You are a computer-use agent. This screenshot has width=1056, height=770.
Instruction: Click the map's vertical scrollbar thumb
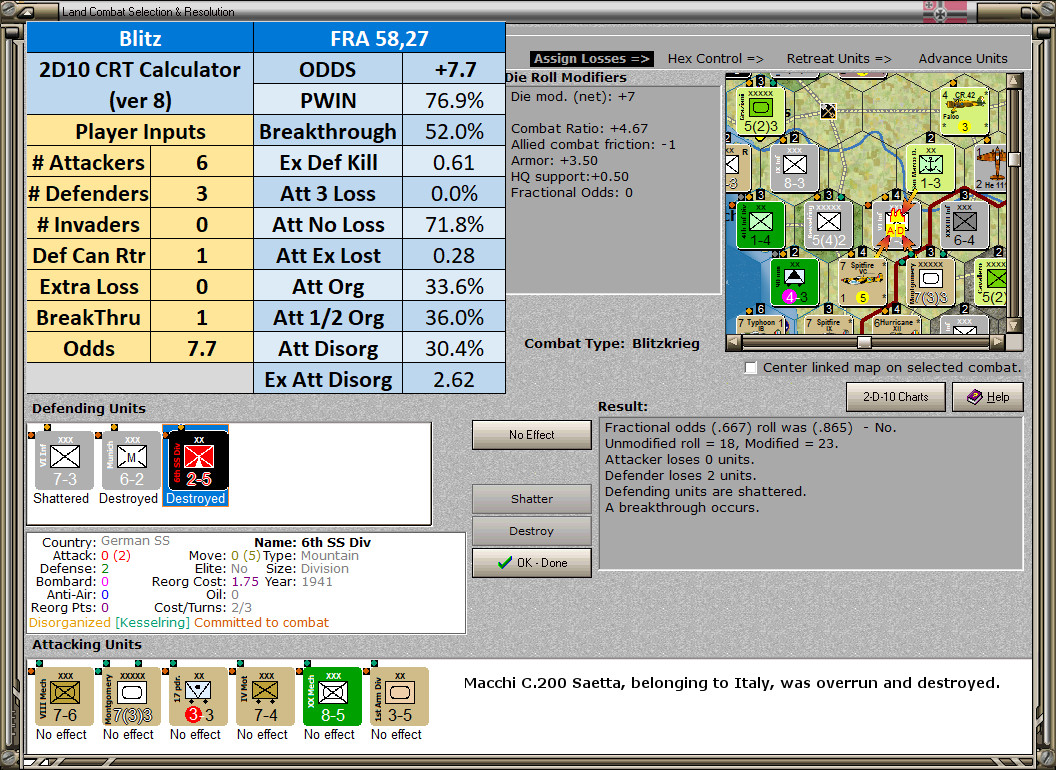point(1014,159)
